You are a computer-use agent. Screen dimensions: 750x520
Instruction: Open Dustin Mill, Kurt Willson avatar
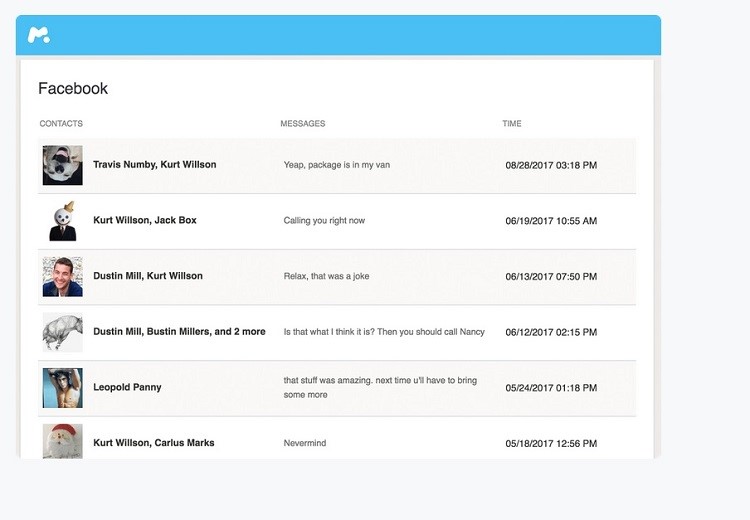pos(63,277)
